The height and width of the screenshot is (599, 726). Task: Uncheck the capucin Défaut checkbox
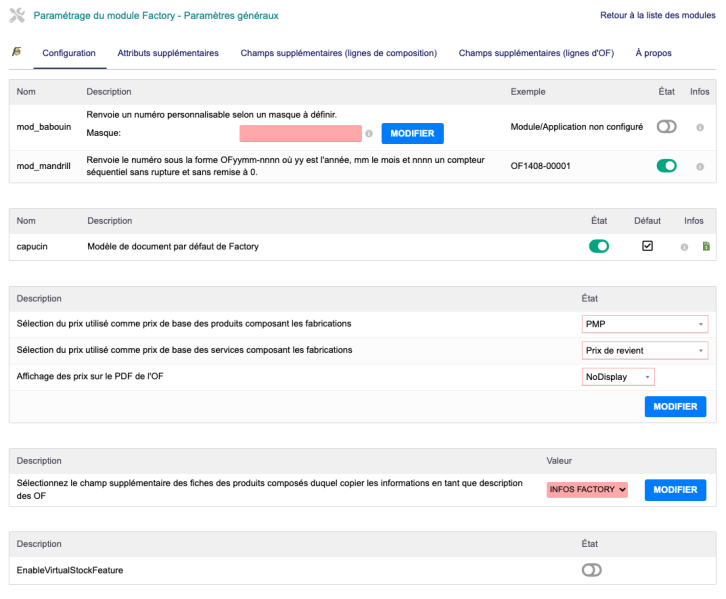(647, 246)
